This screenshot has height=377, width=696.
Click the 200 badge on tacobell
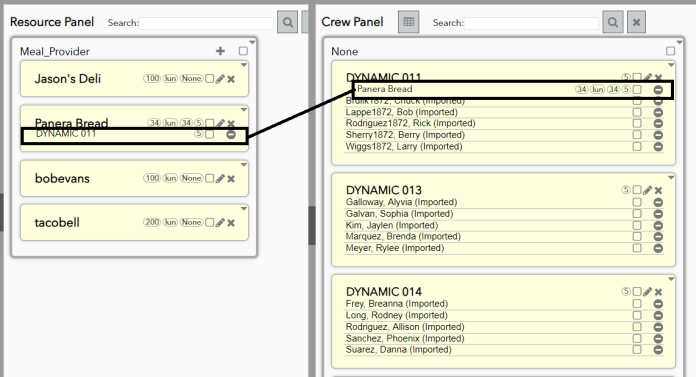point(152,222)
